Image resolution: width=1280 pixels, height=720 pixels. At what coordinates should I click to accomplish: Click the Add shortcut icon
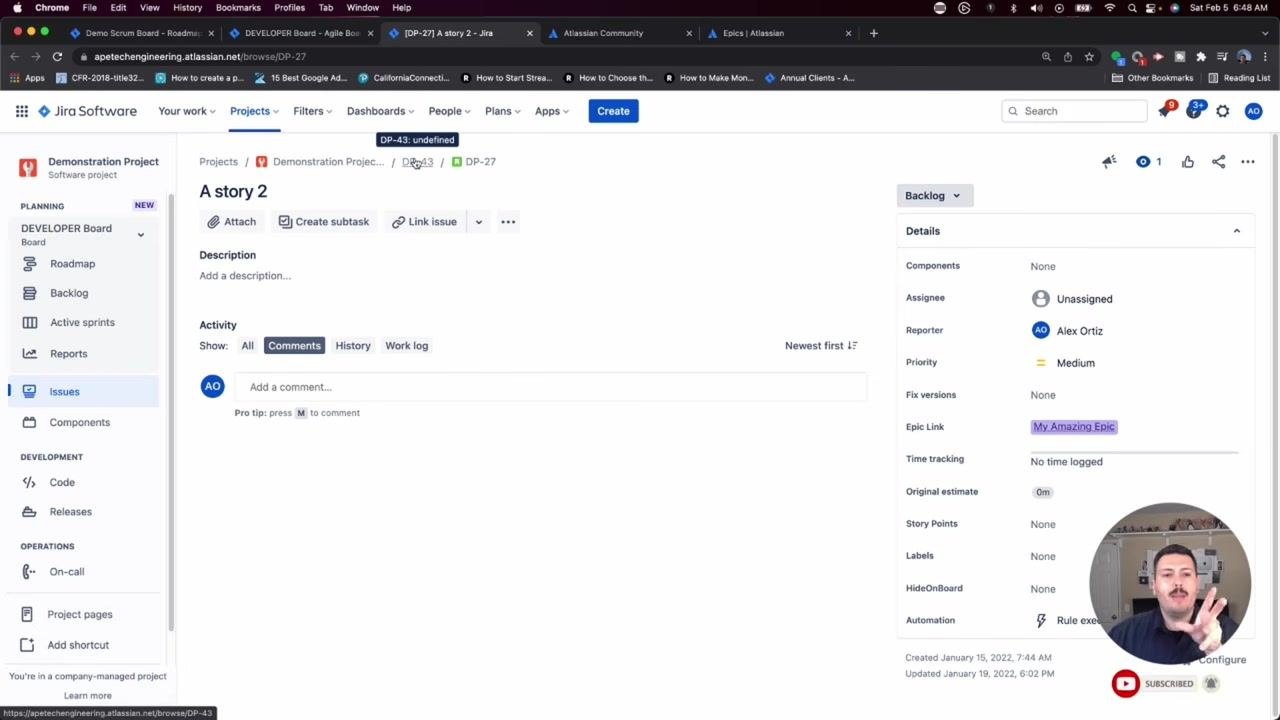[x=27, y=645]
